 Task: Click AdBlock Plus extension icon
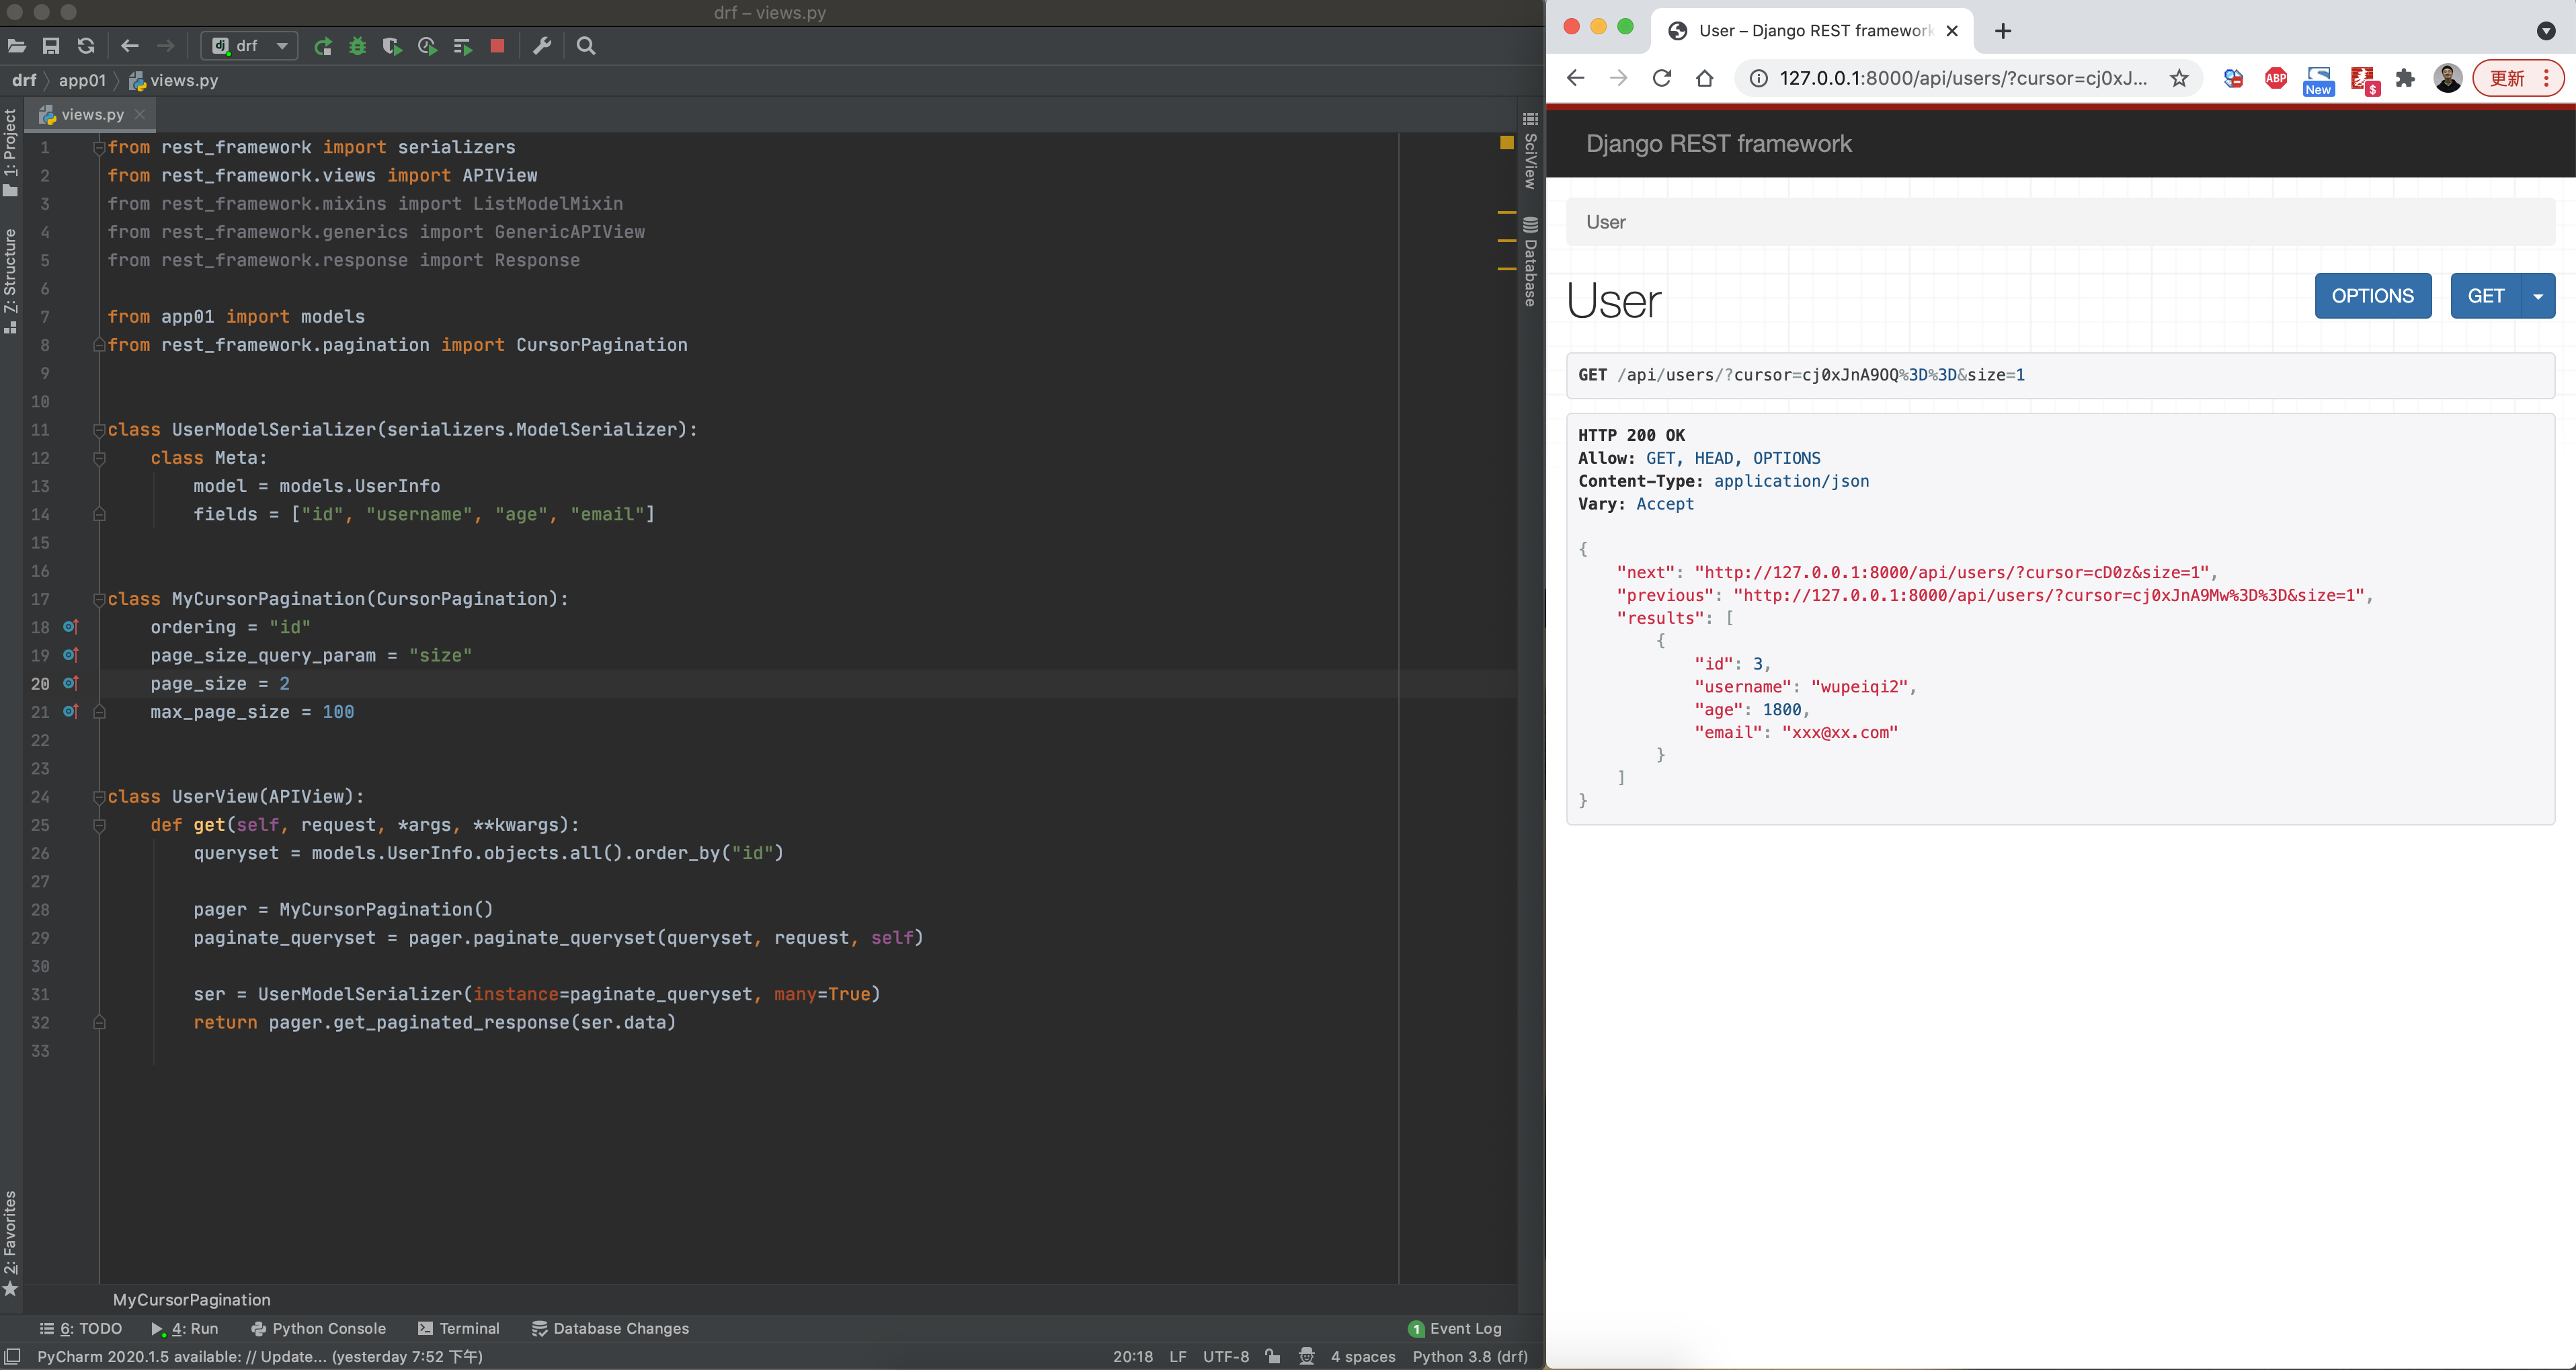pyautogui.click(x=2275, y=78)
